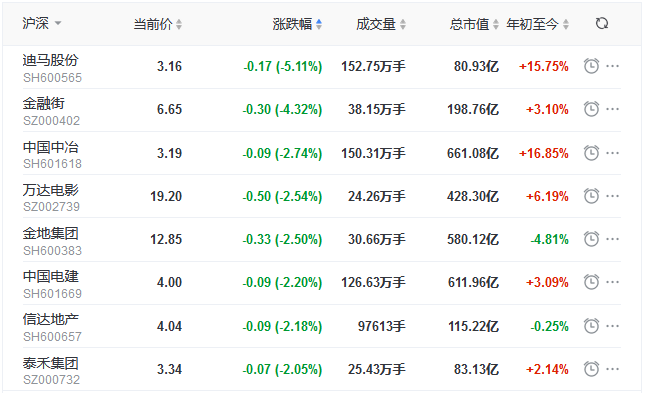Open more options for 中国电建

(x=613, y=282)
